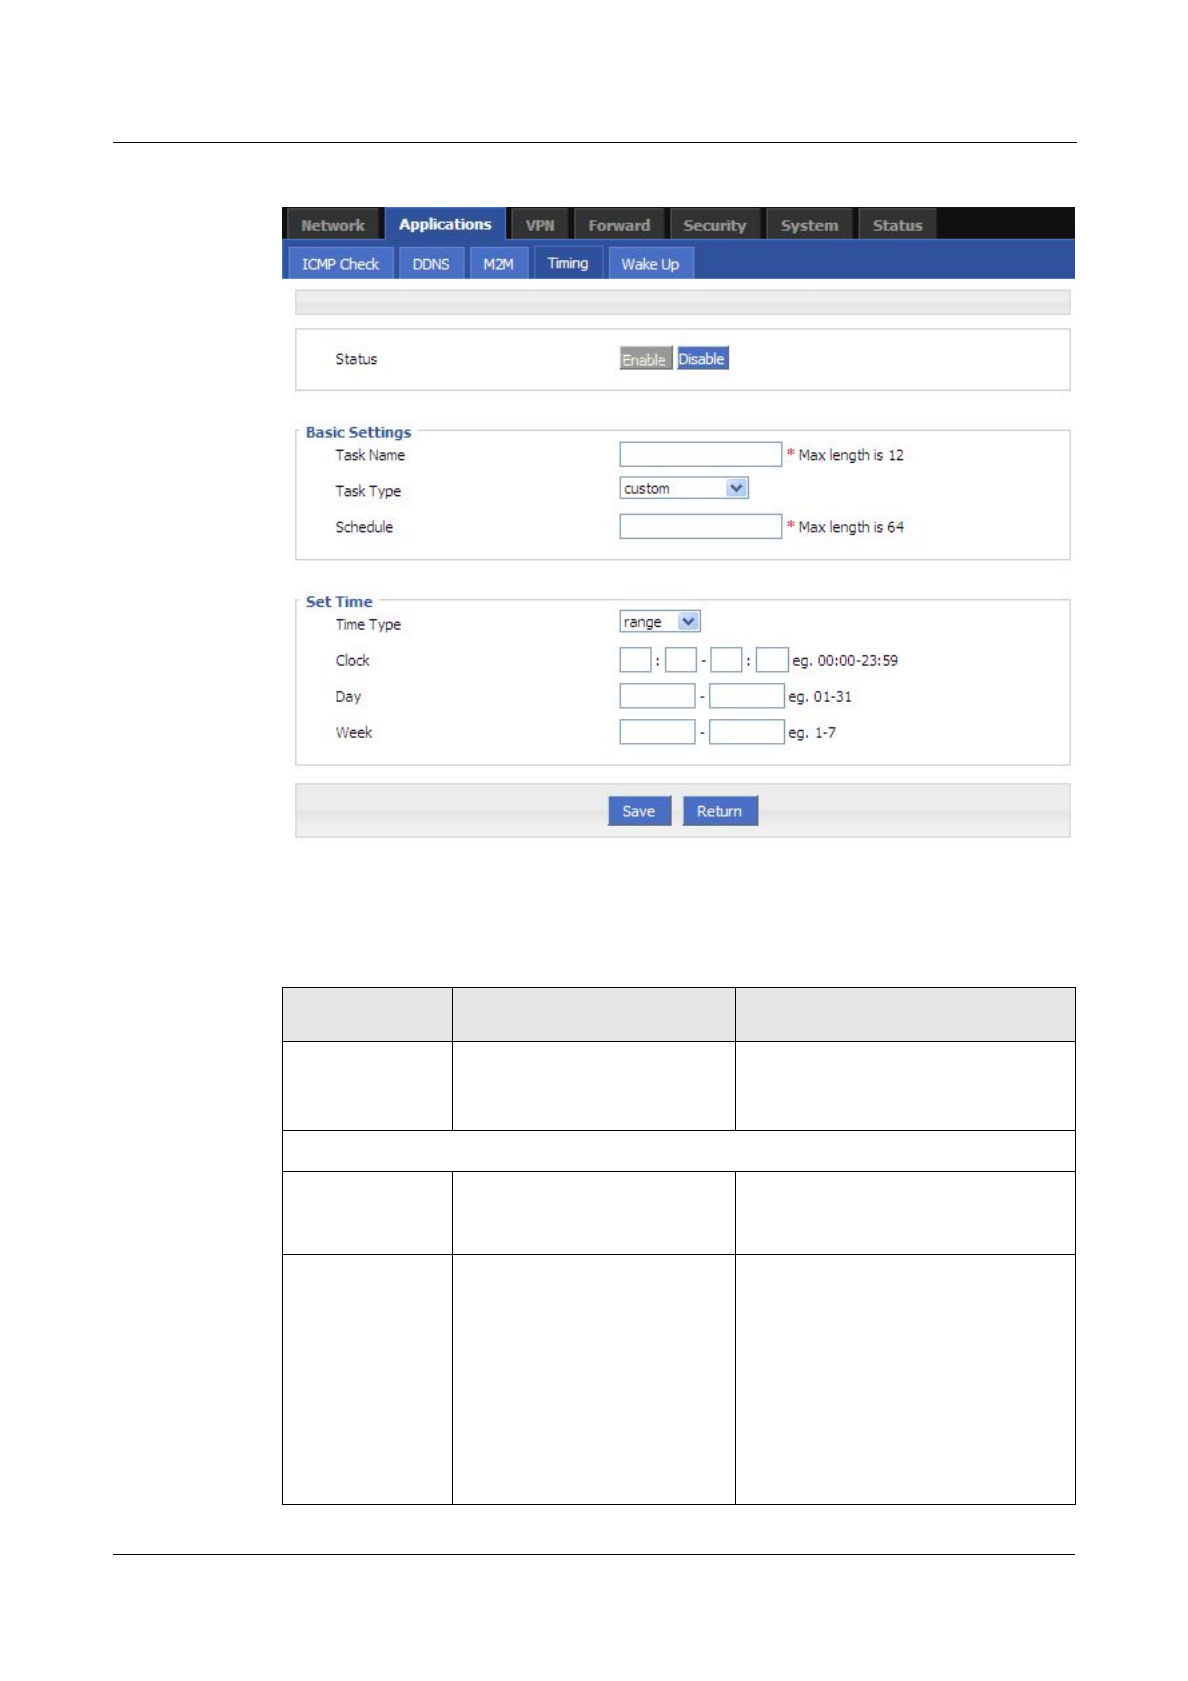Go to the Security tab
1188x1681 pixels.
[x=714, y=225]
